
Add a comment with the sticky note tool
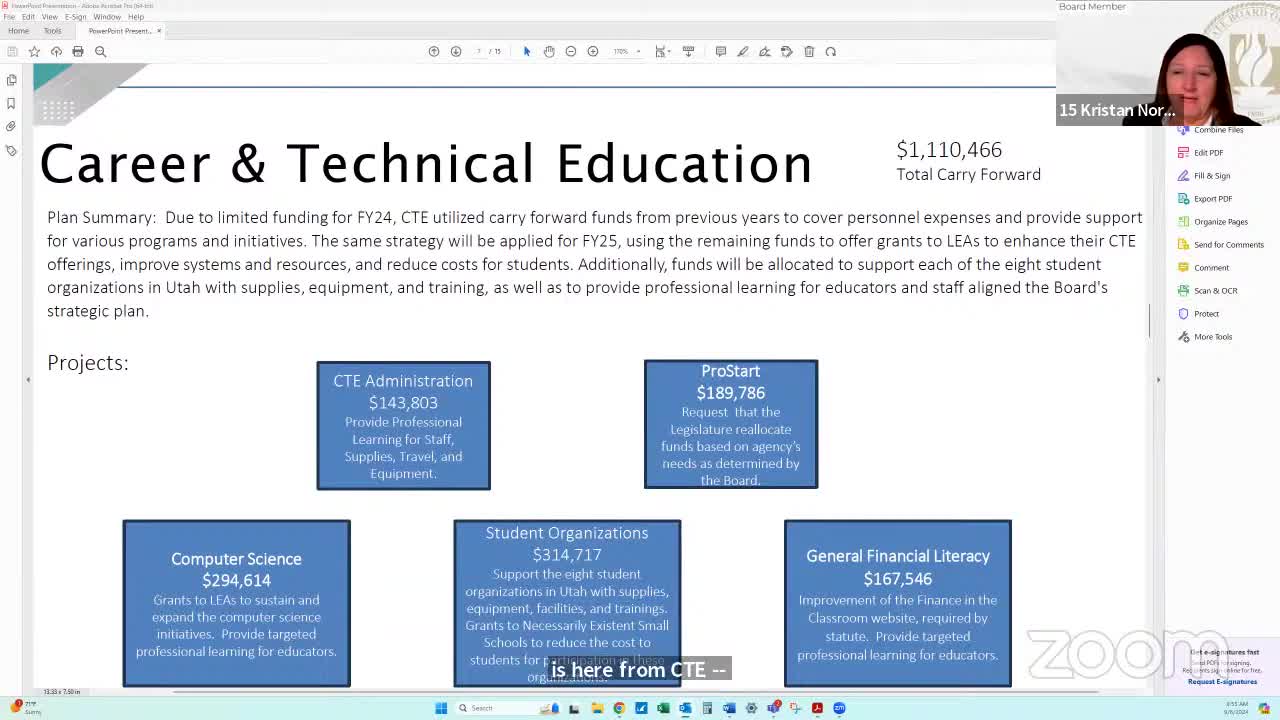pos(721,51)
